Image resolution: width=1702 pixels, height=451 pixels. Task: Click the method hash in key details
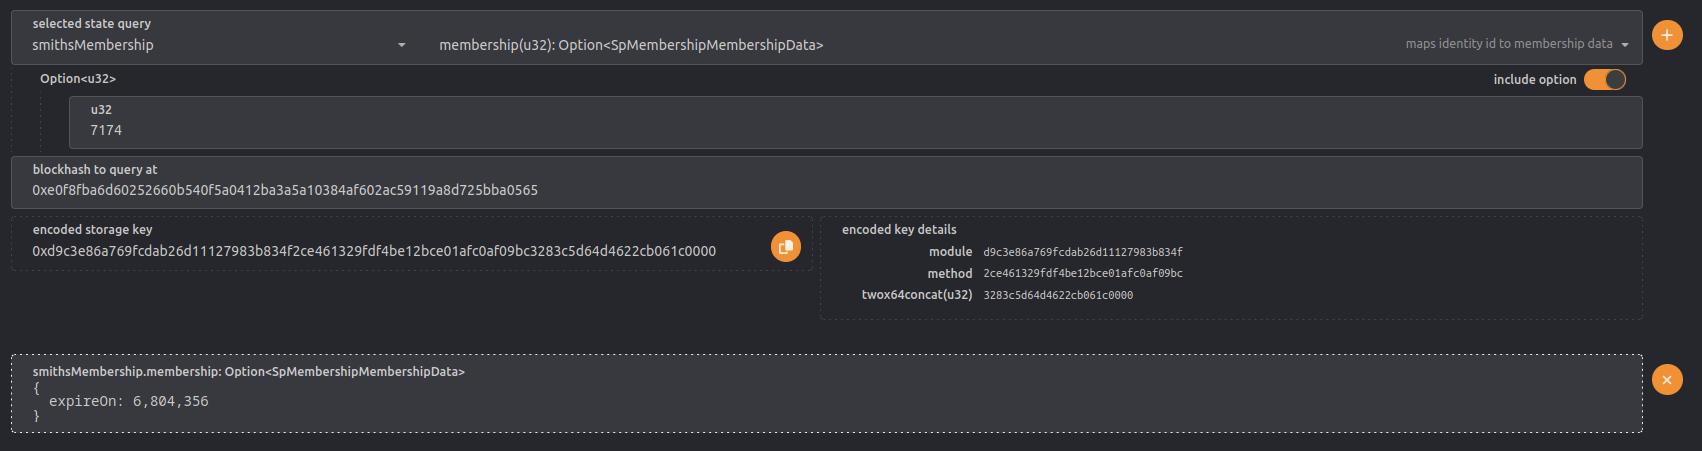pos(1083,273)
